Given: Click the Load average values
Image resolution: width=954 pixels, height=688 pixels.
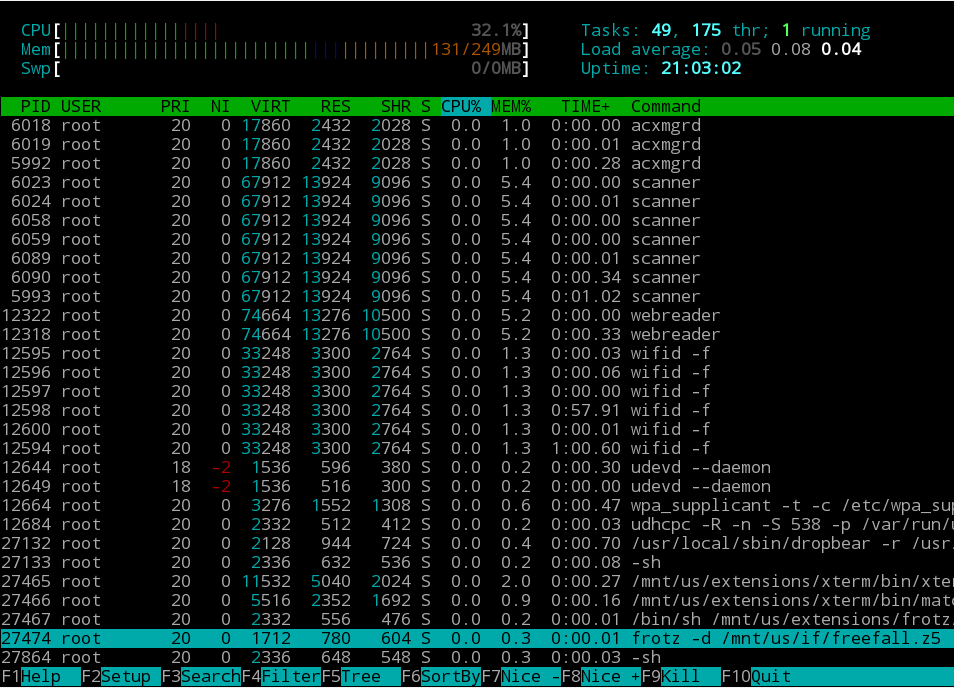Looking at the screenshot, I should [x=791, y=49].
